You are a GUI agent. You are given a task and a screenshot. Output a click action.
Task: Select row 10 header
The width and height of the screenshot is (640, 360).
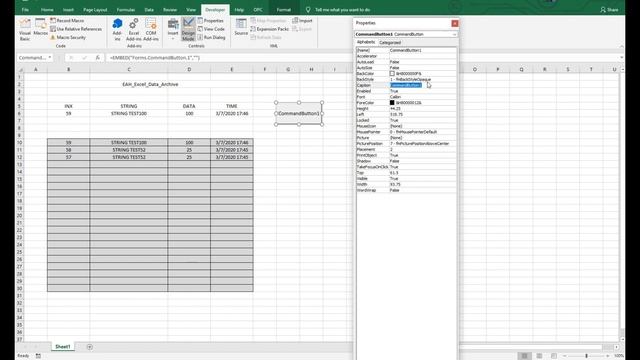(x=20, y=142)
